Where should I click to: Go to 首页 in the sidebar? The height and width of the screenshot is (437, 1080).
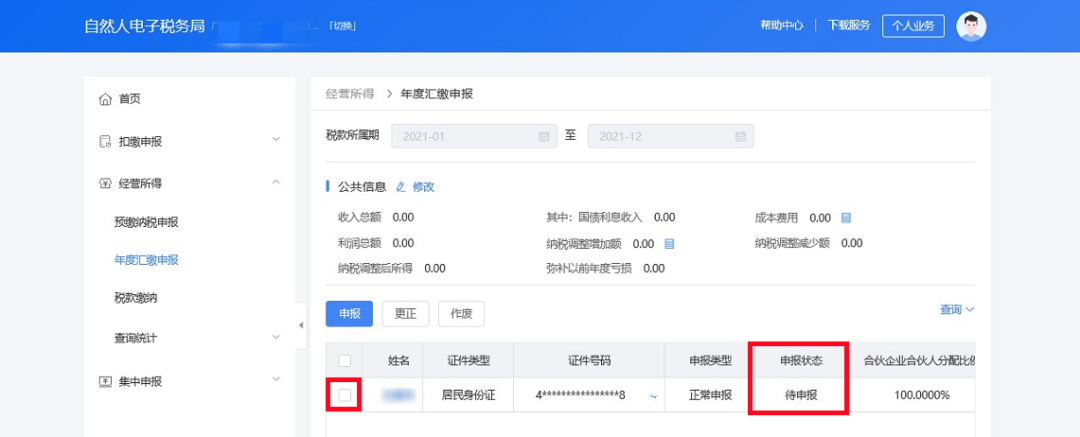[129, 99]
